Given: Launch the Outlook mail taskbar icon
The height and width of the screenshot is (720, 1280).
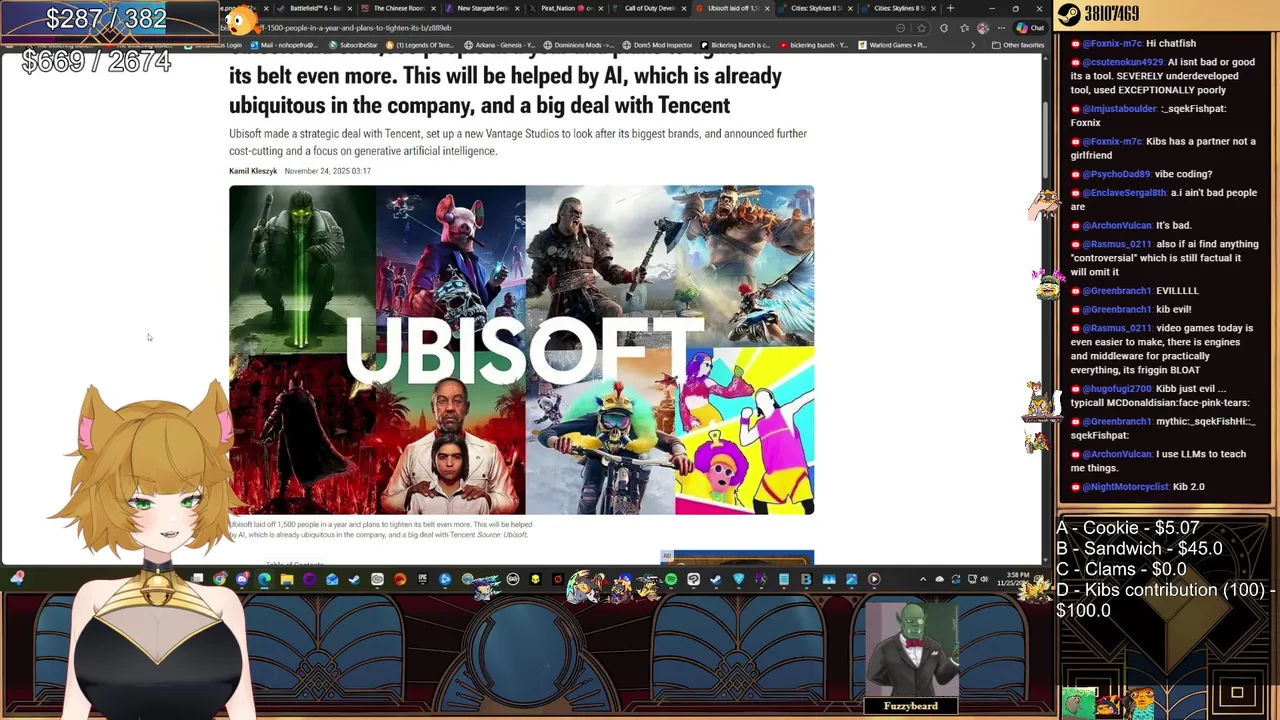Looking at the screenshot, I should 332,579.
